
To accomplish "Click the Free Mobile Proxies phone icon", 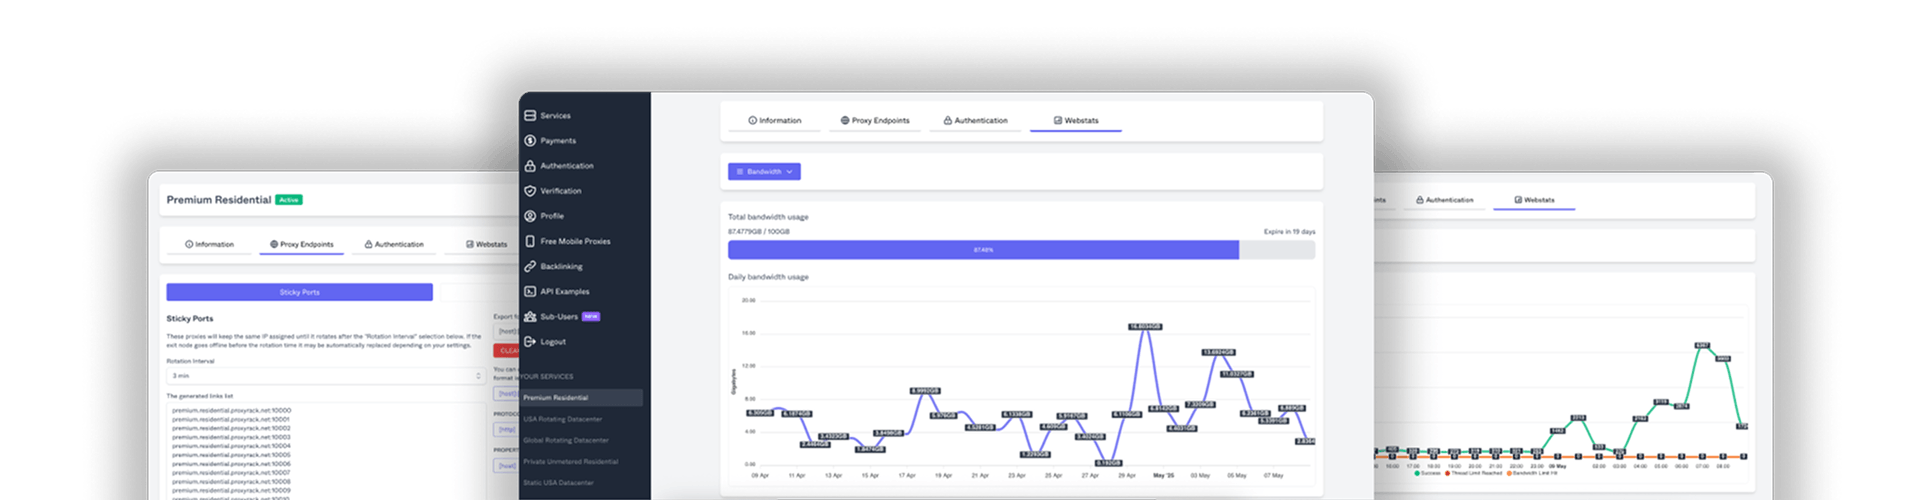I will coord(530,241).
